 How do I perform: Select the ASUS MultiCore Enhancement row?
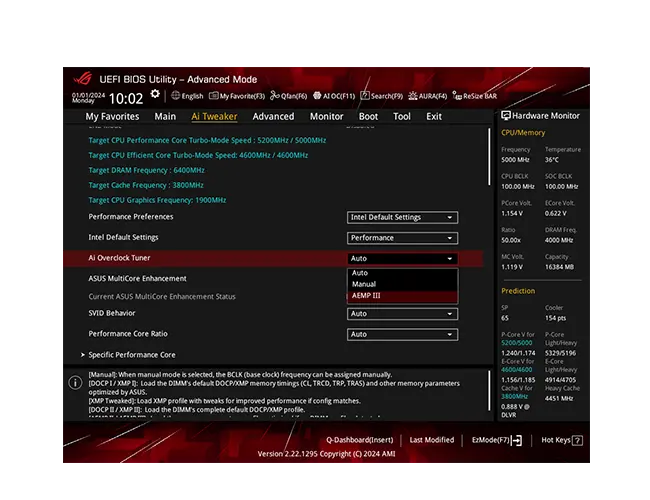tap(137, 279)
